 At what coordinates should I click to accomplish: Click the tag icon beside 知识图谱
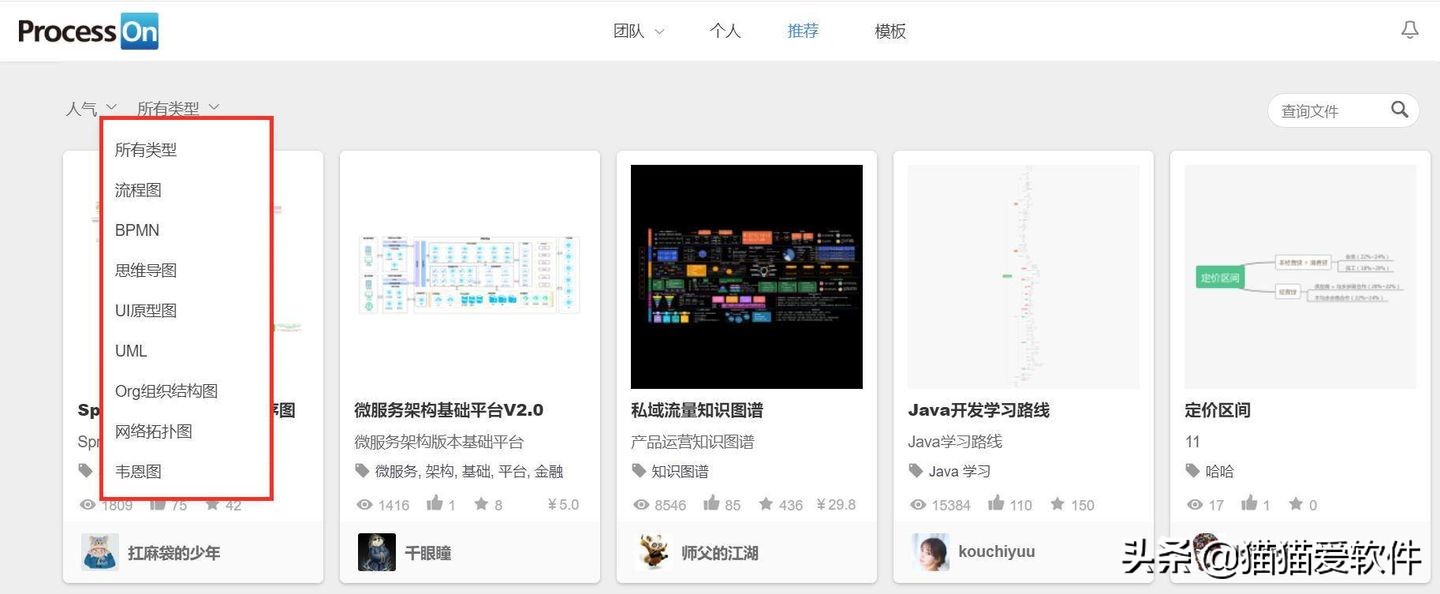[639, 471]
